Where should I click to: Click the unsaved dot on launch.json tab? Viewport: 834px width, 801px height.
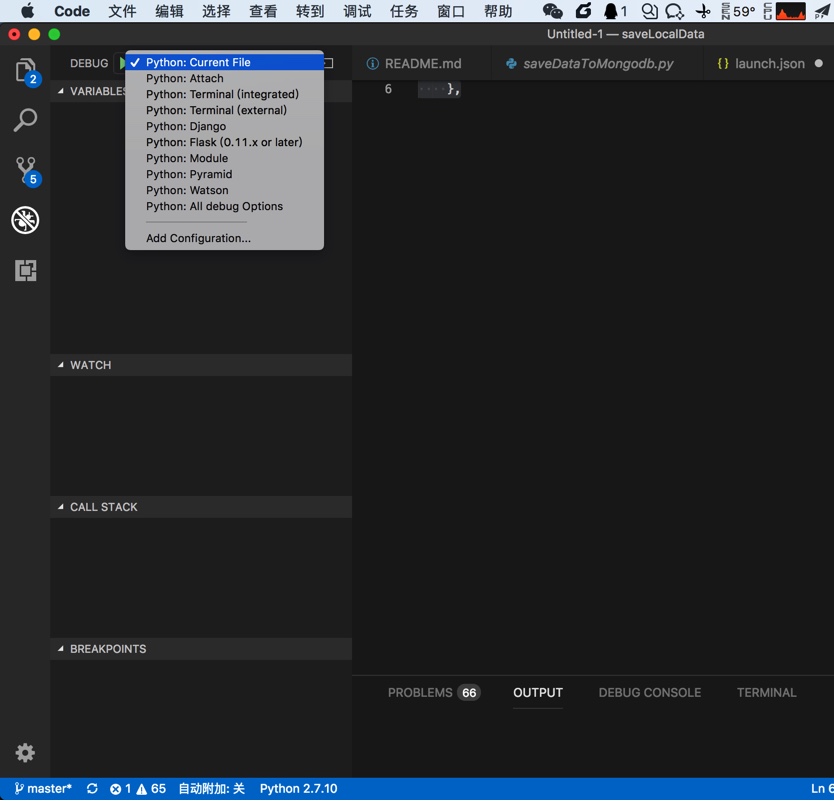819,63
